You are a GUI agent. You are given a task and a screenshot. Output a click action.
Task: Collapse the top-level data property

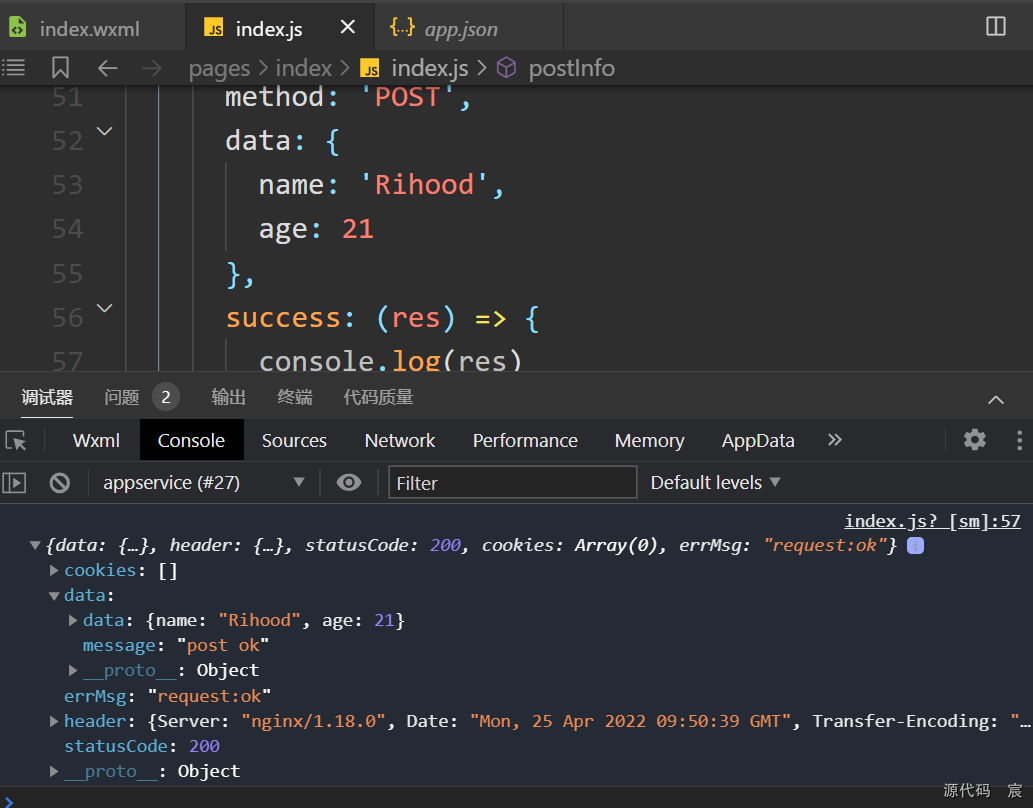pos(54,595)
